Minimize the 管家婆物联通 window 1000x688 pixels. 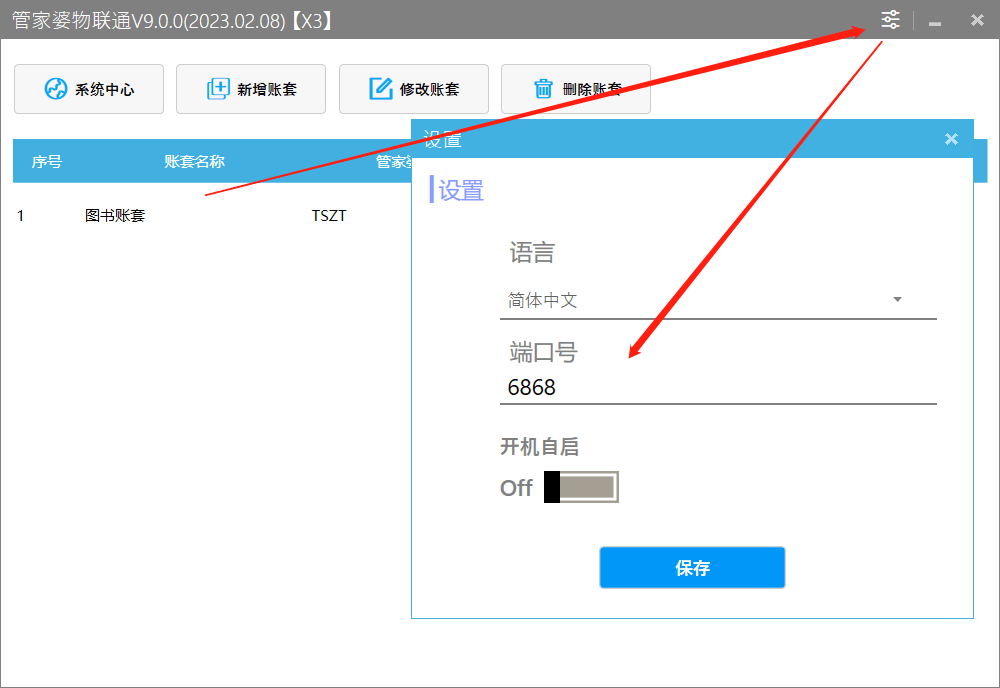tap(935, 22)
